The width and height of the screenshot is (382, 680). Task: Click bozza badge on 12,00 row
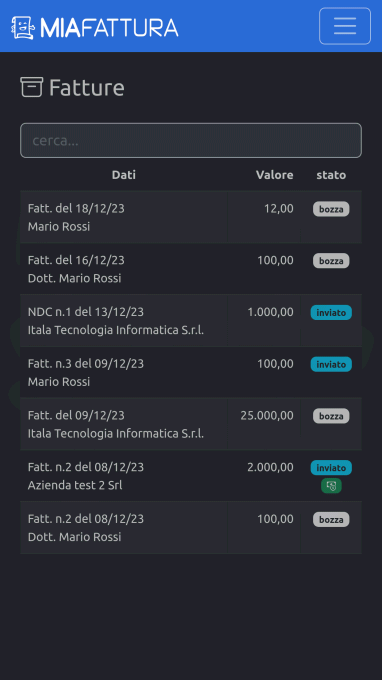pos(331,209)
